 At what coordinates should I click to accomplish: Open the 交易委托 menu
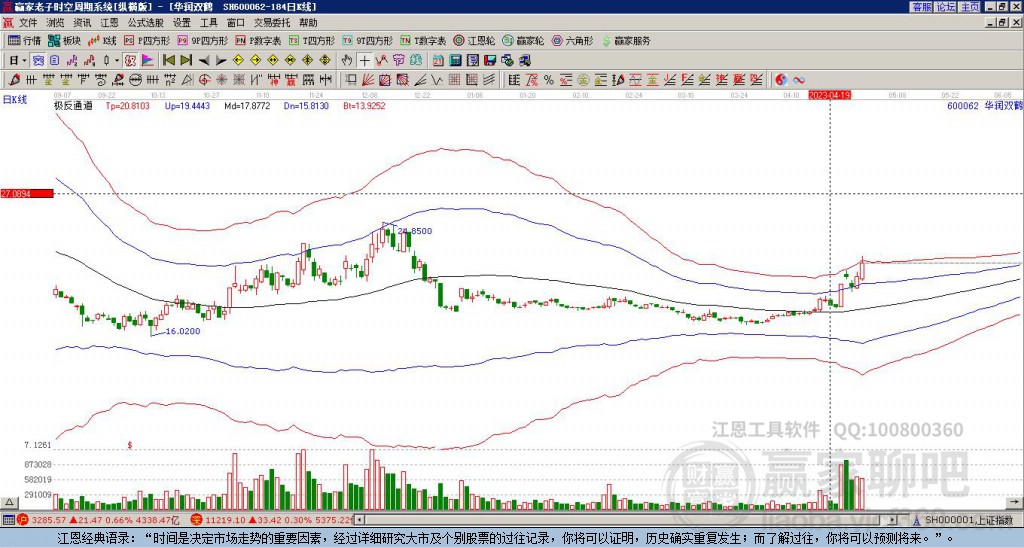272,23
